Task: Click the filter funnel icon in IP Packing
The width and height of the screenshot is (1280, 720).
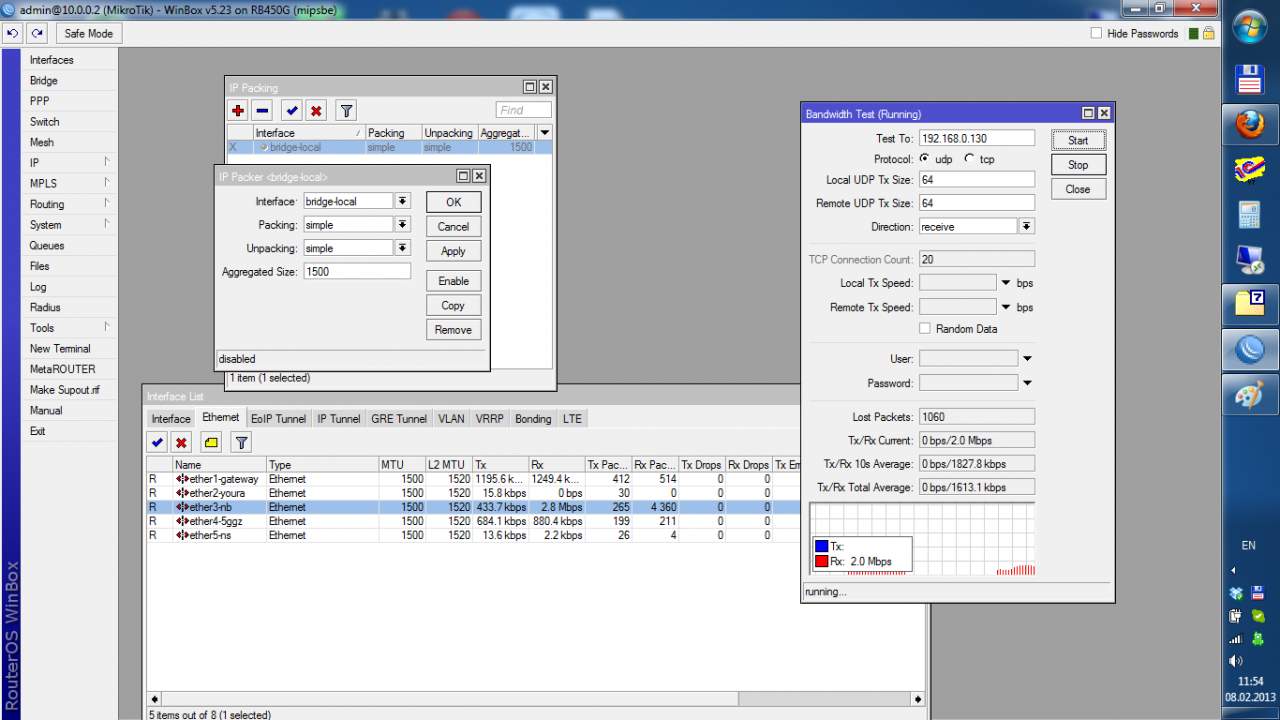Action: point(345,111)
